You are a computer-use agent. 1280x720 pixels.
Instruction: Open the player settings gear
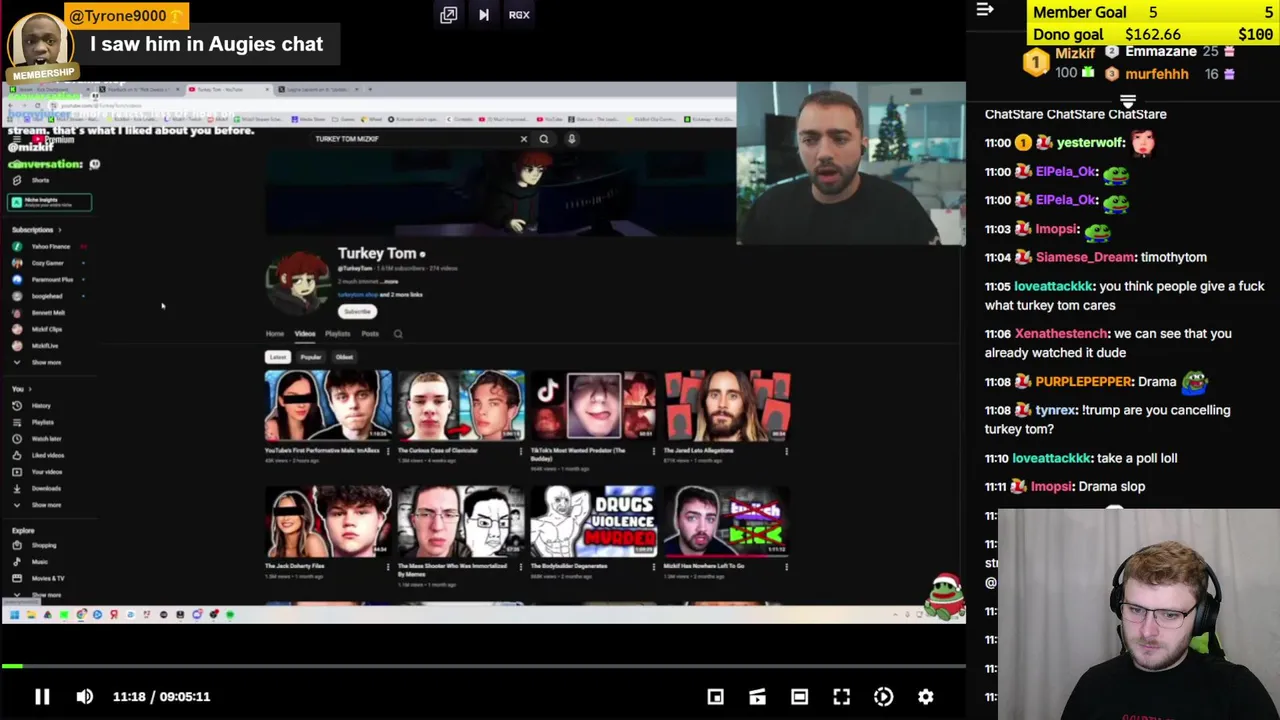[x=926, y=696]
